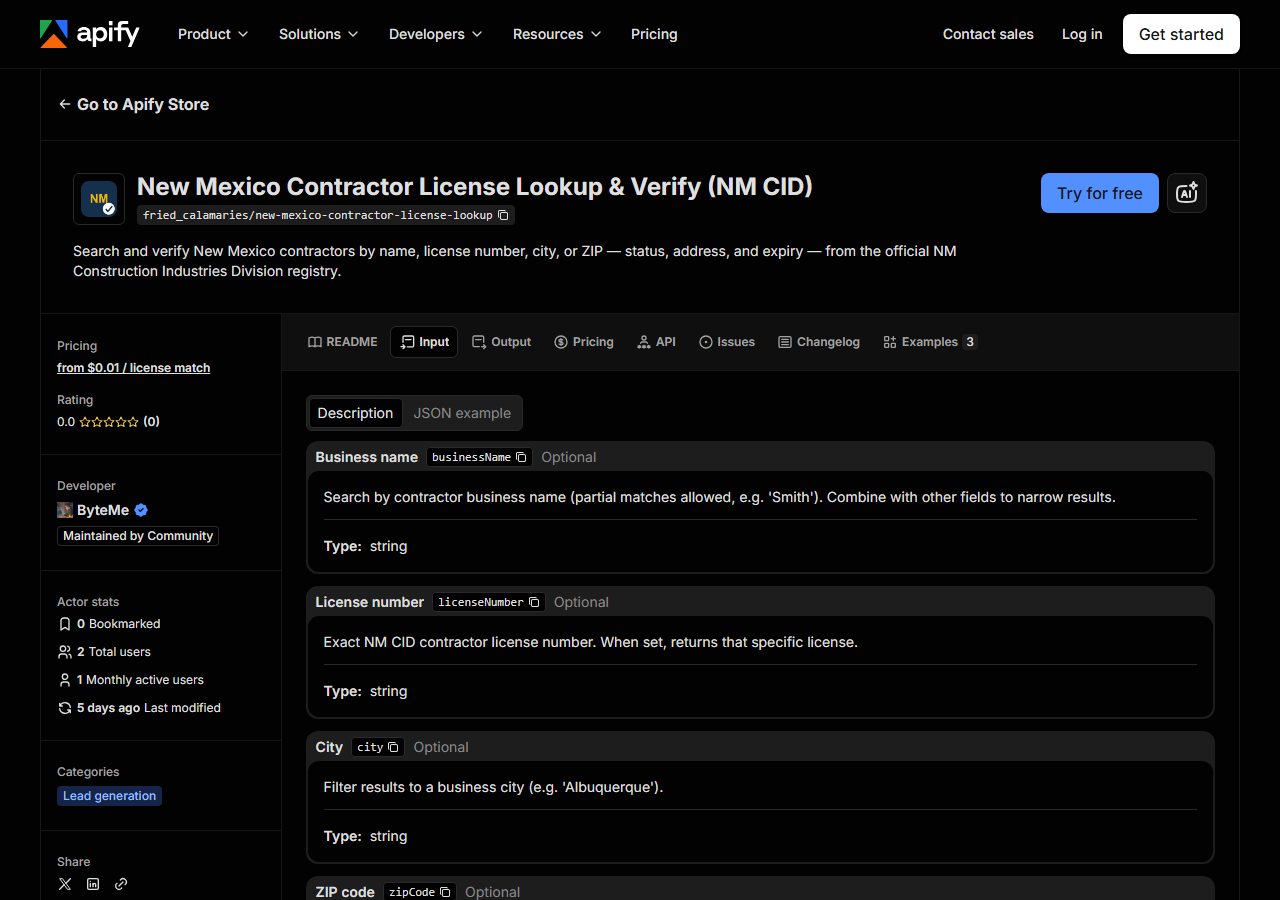Click the licenseNumber code label

coord(481,602)
